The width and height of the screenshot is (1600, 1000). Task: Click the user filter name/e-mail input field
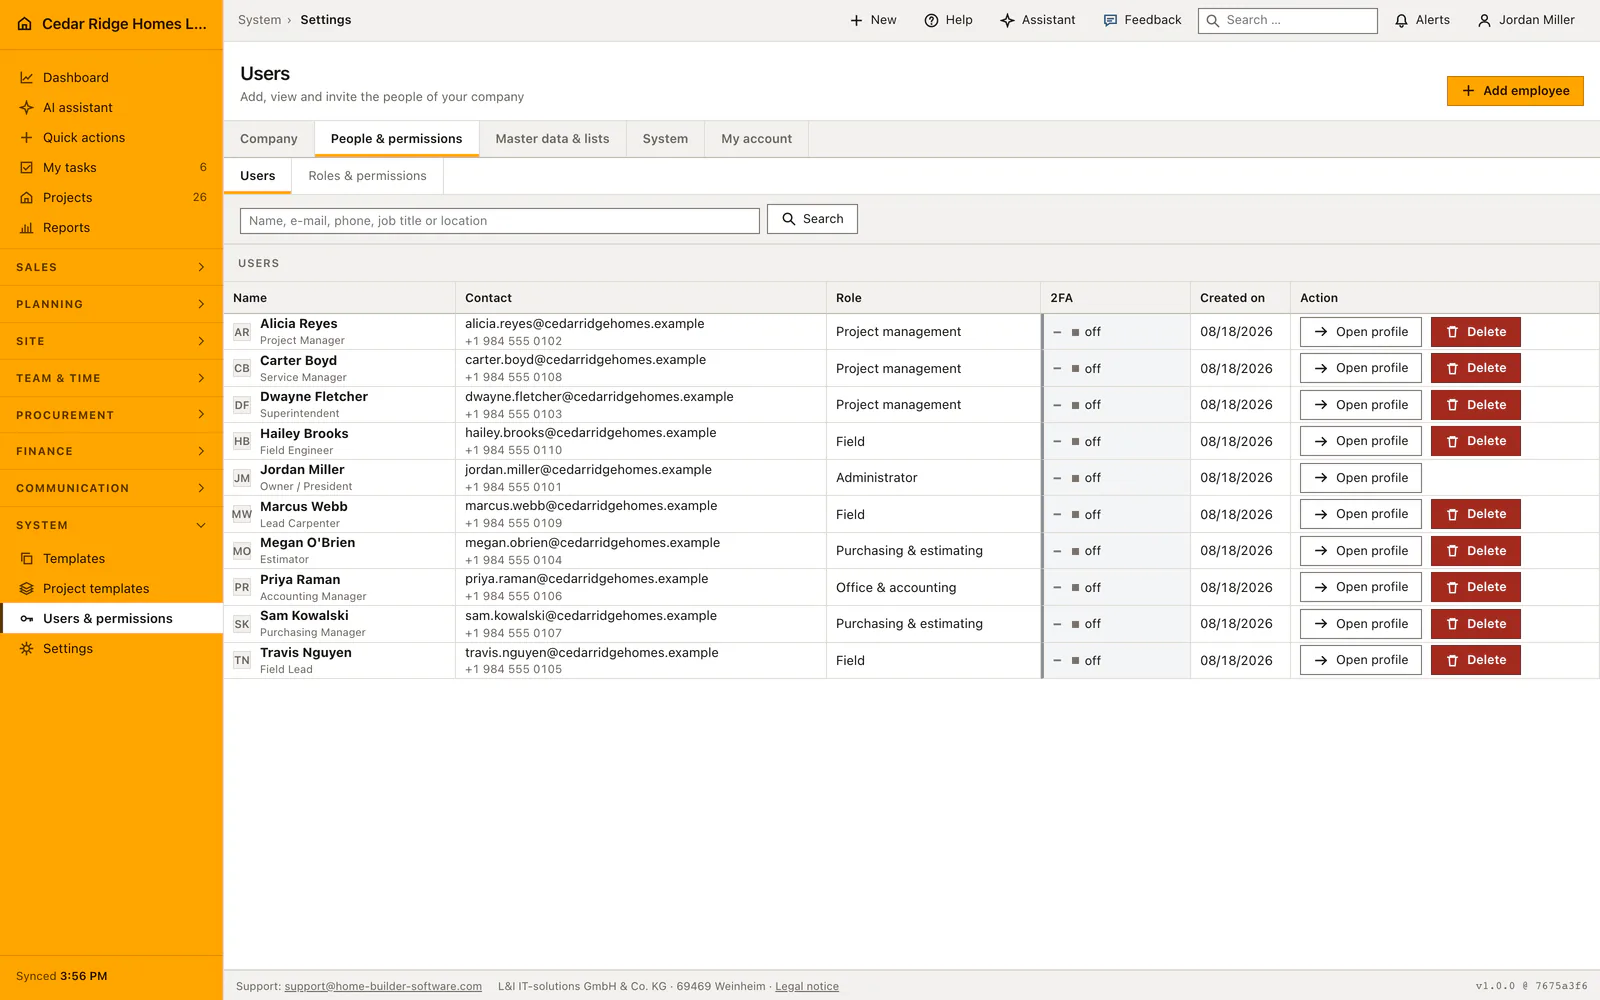tap(500, 221)
